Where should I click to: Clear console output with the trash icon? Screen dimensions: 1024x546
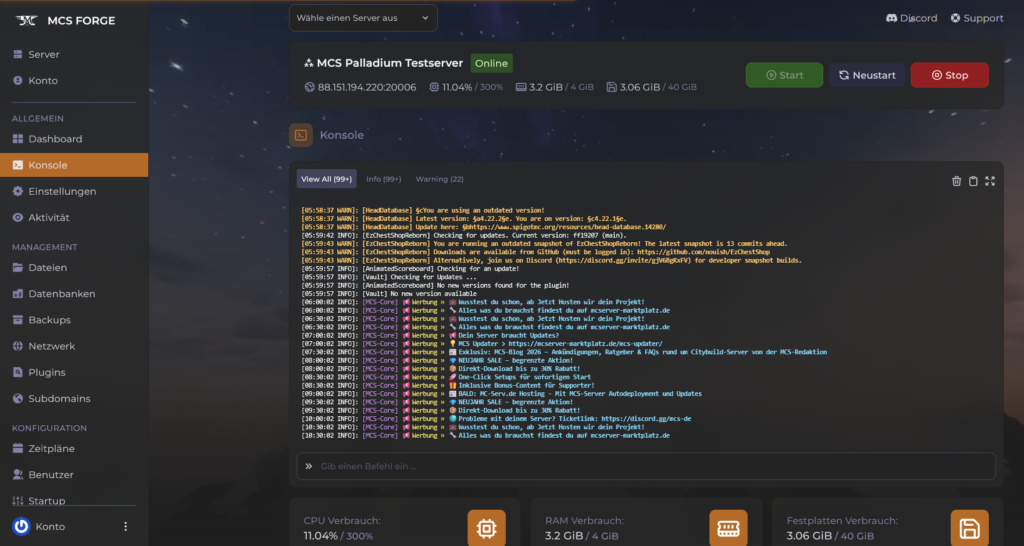pos(957,181)
